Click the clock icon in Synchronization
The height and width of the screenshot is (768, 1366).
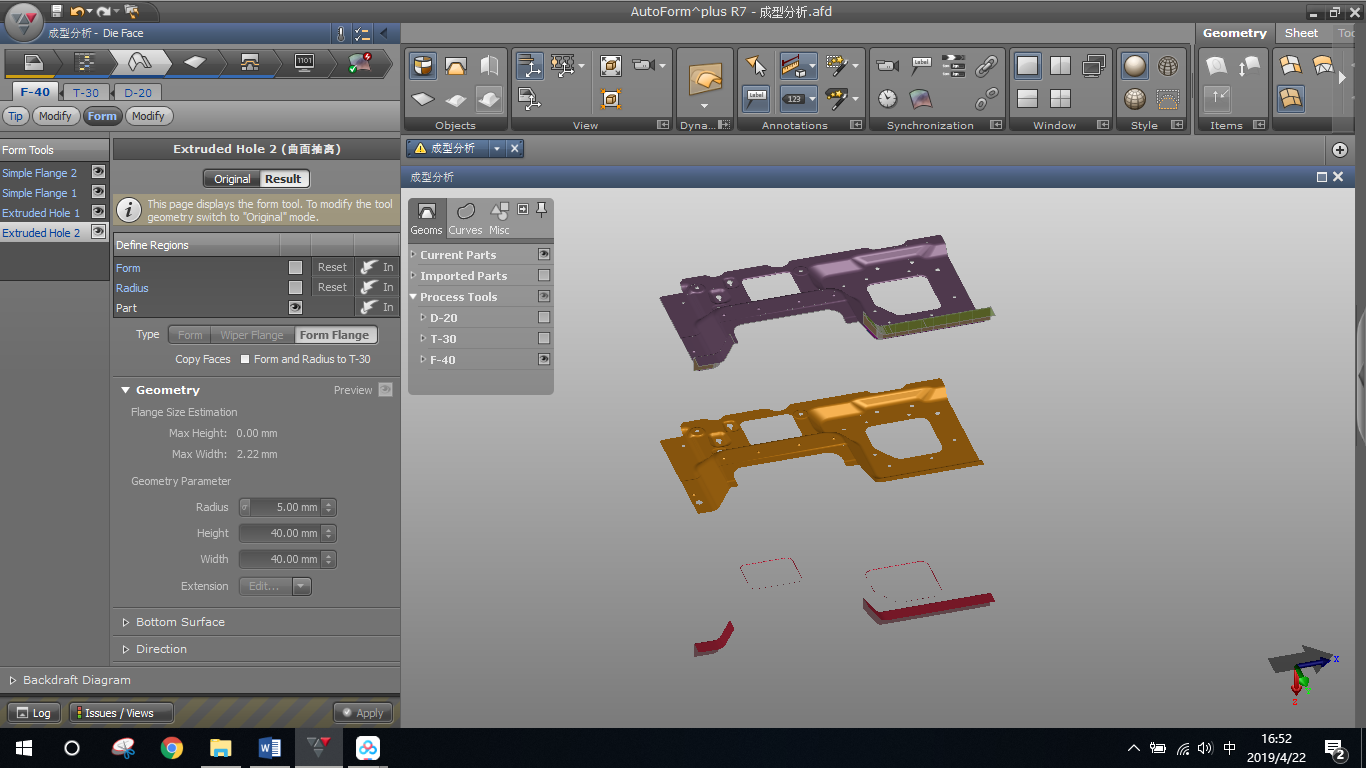(x=887, y=99)
